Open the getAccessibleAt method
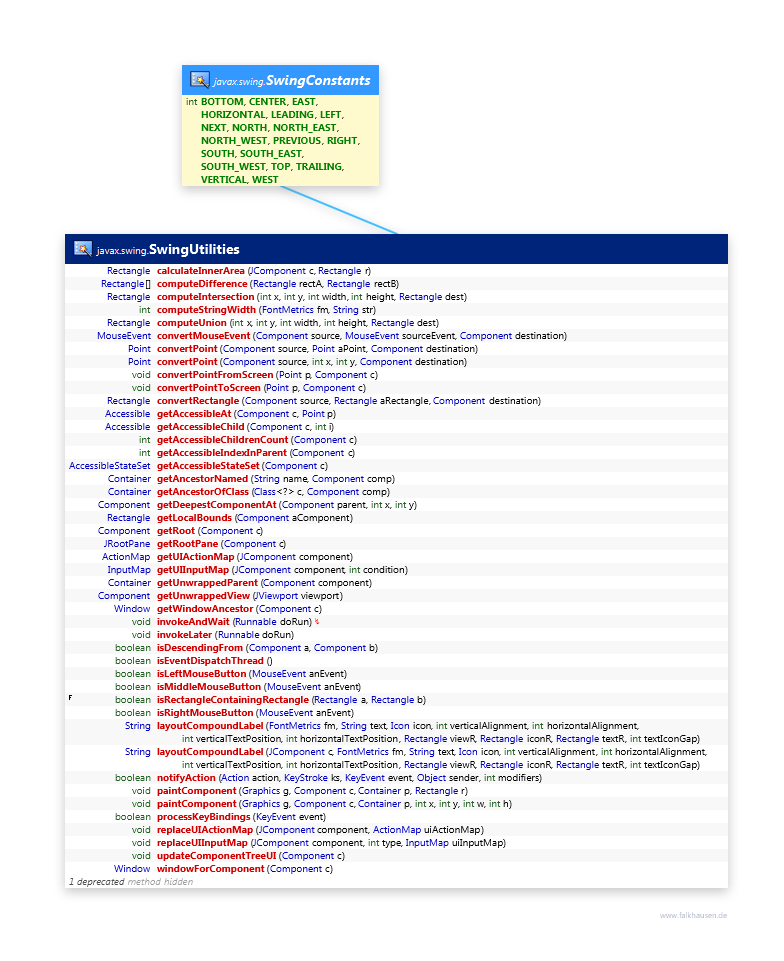Image resolution: width=784 pixels, height=961 pixels. (194, 414)
